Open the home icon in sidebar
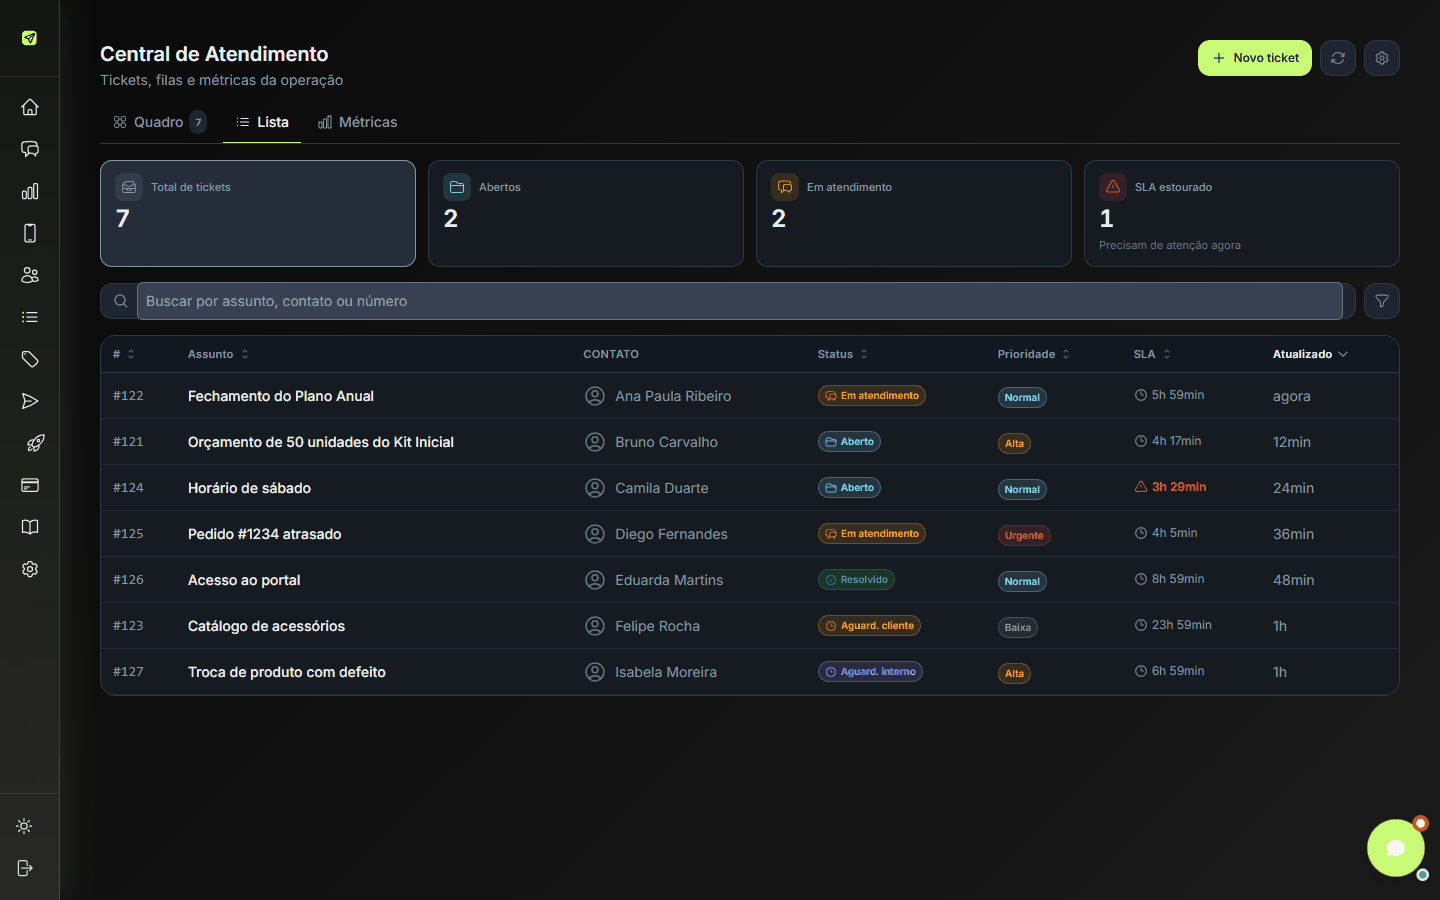 [x=30, y=107]
